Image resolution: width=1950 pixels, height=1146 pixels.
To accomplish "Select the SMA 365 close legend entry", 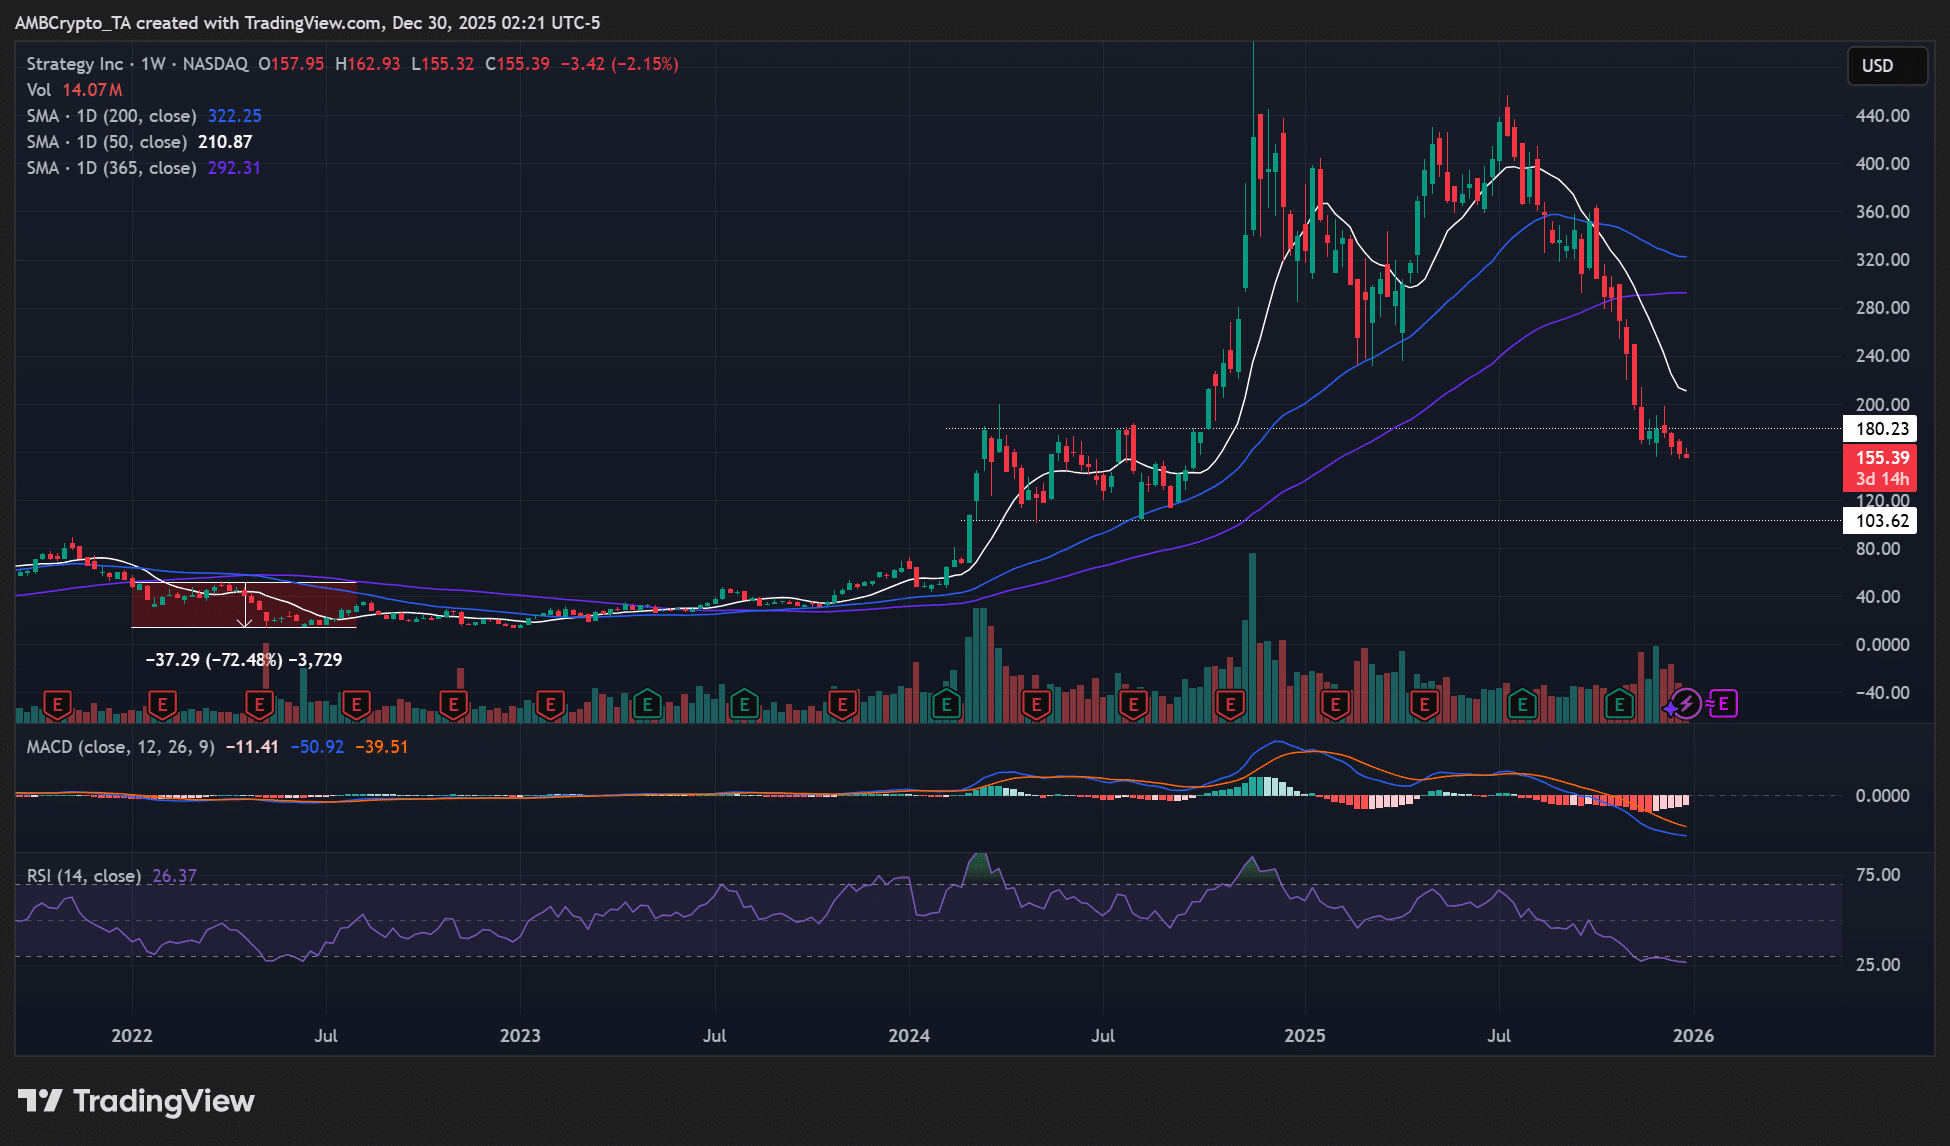I will pyautogui.click(x=111, y=168).
